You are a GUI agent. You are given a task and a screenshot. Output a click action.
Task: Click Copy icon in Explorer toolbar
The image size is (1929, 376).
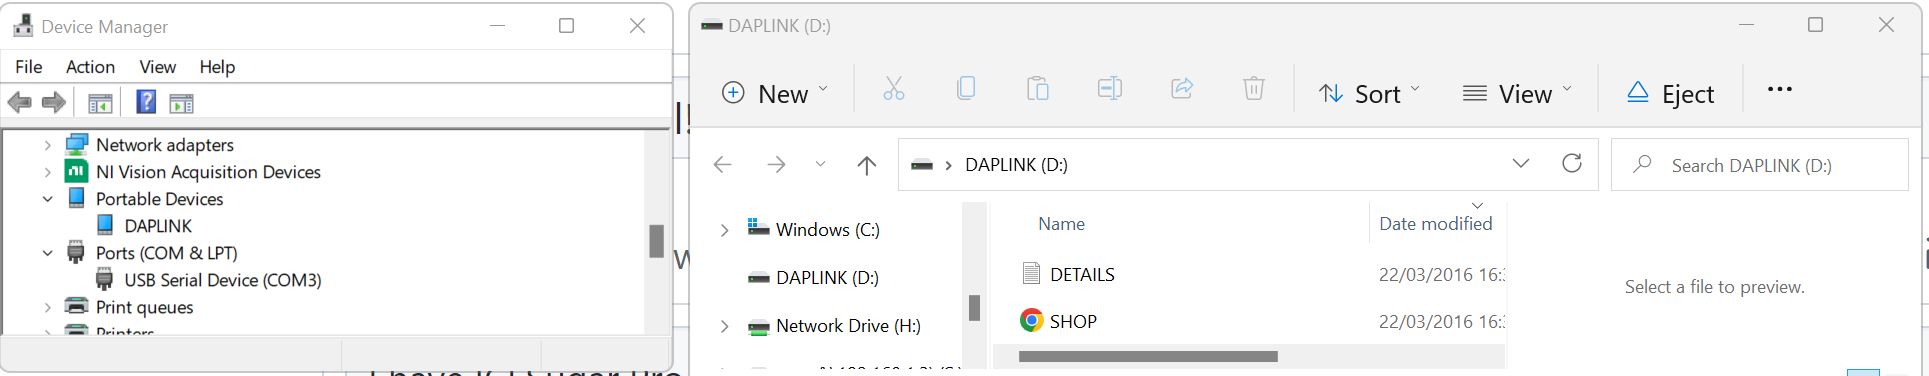point(966,89)
